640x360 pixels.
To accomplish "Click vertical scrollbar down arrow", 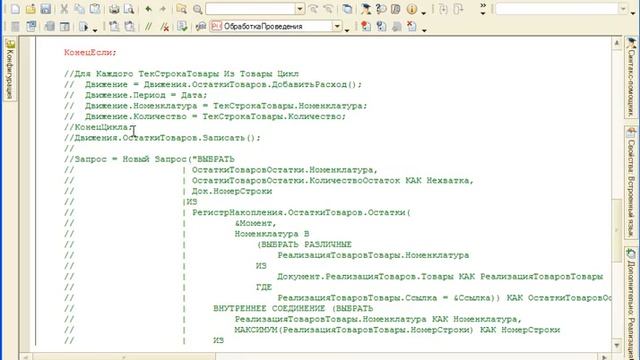I will click(x=616, y=345).
